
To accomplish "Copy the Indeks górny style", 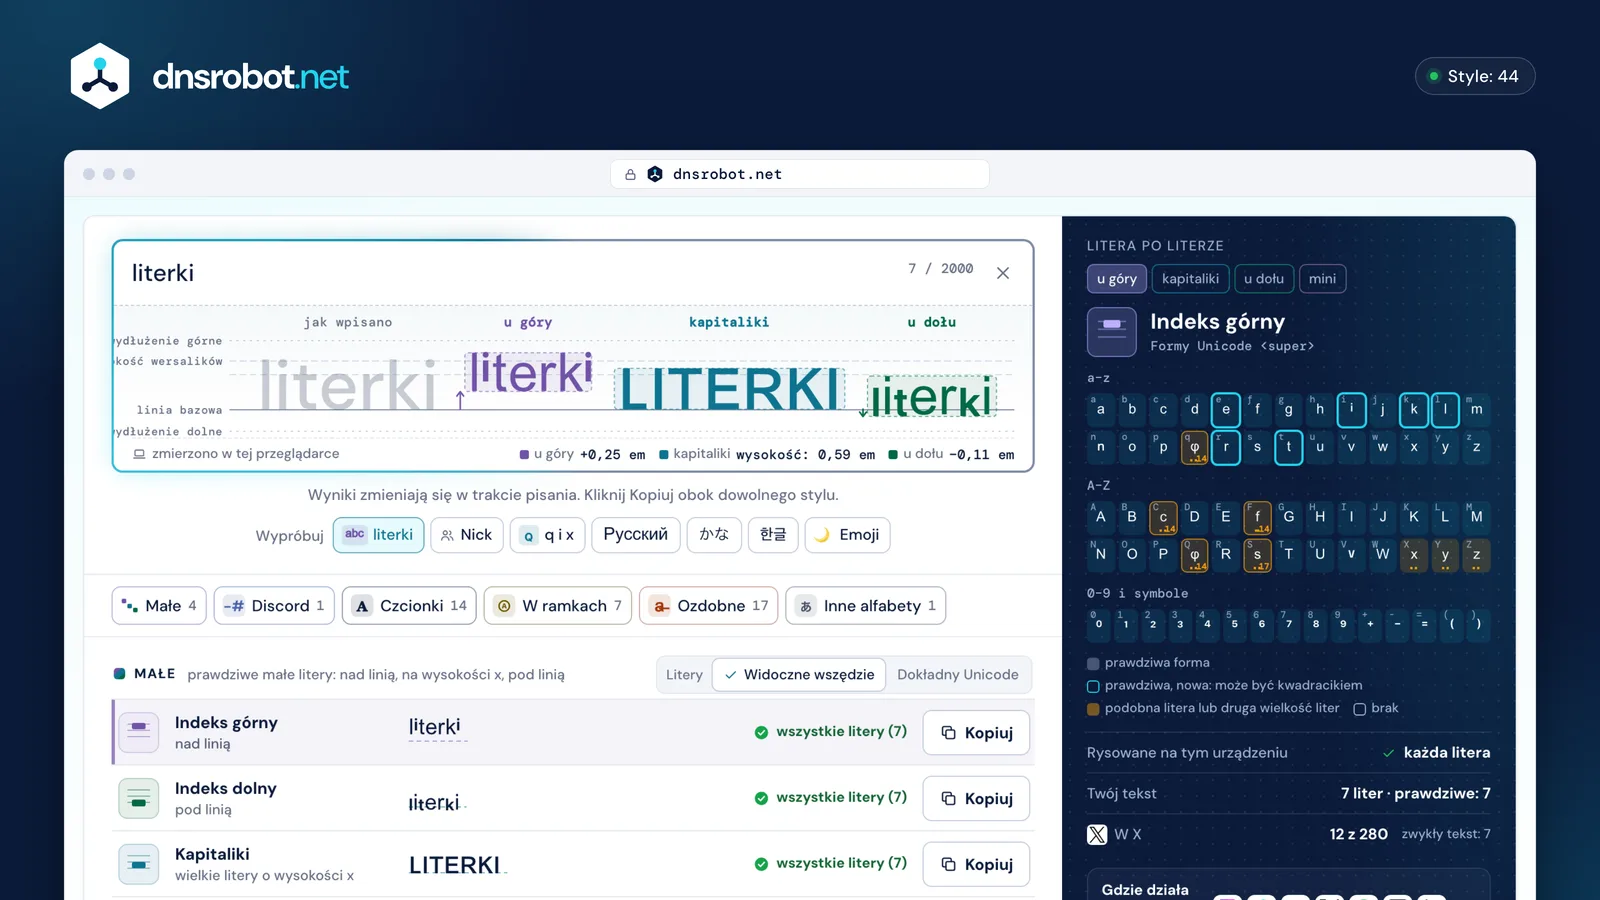I will 976,733.
